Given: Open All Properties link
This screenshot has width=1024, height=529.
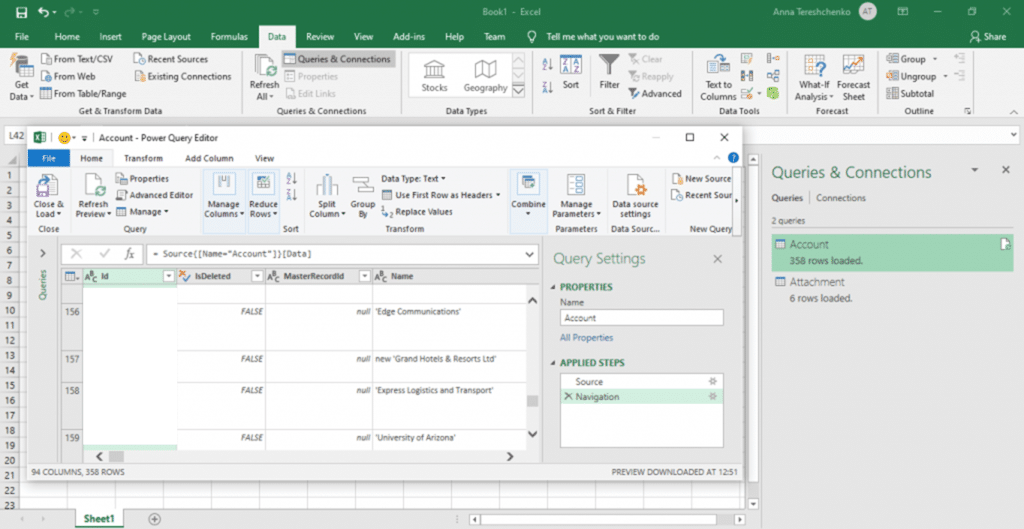Looking at the screenshot, I should coord(586,338).
